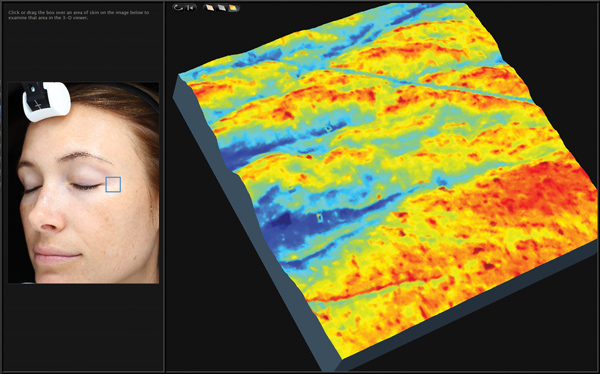The width and height of the screenshot is (600, 374).
Task: Click the instruction text above the face image
Action: 78,15
